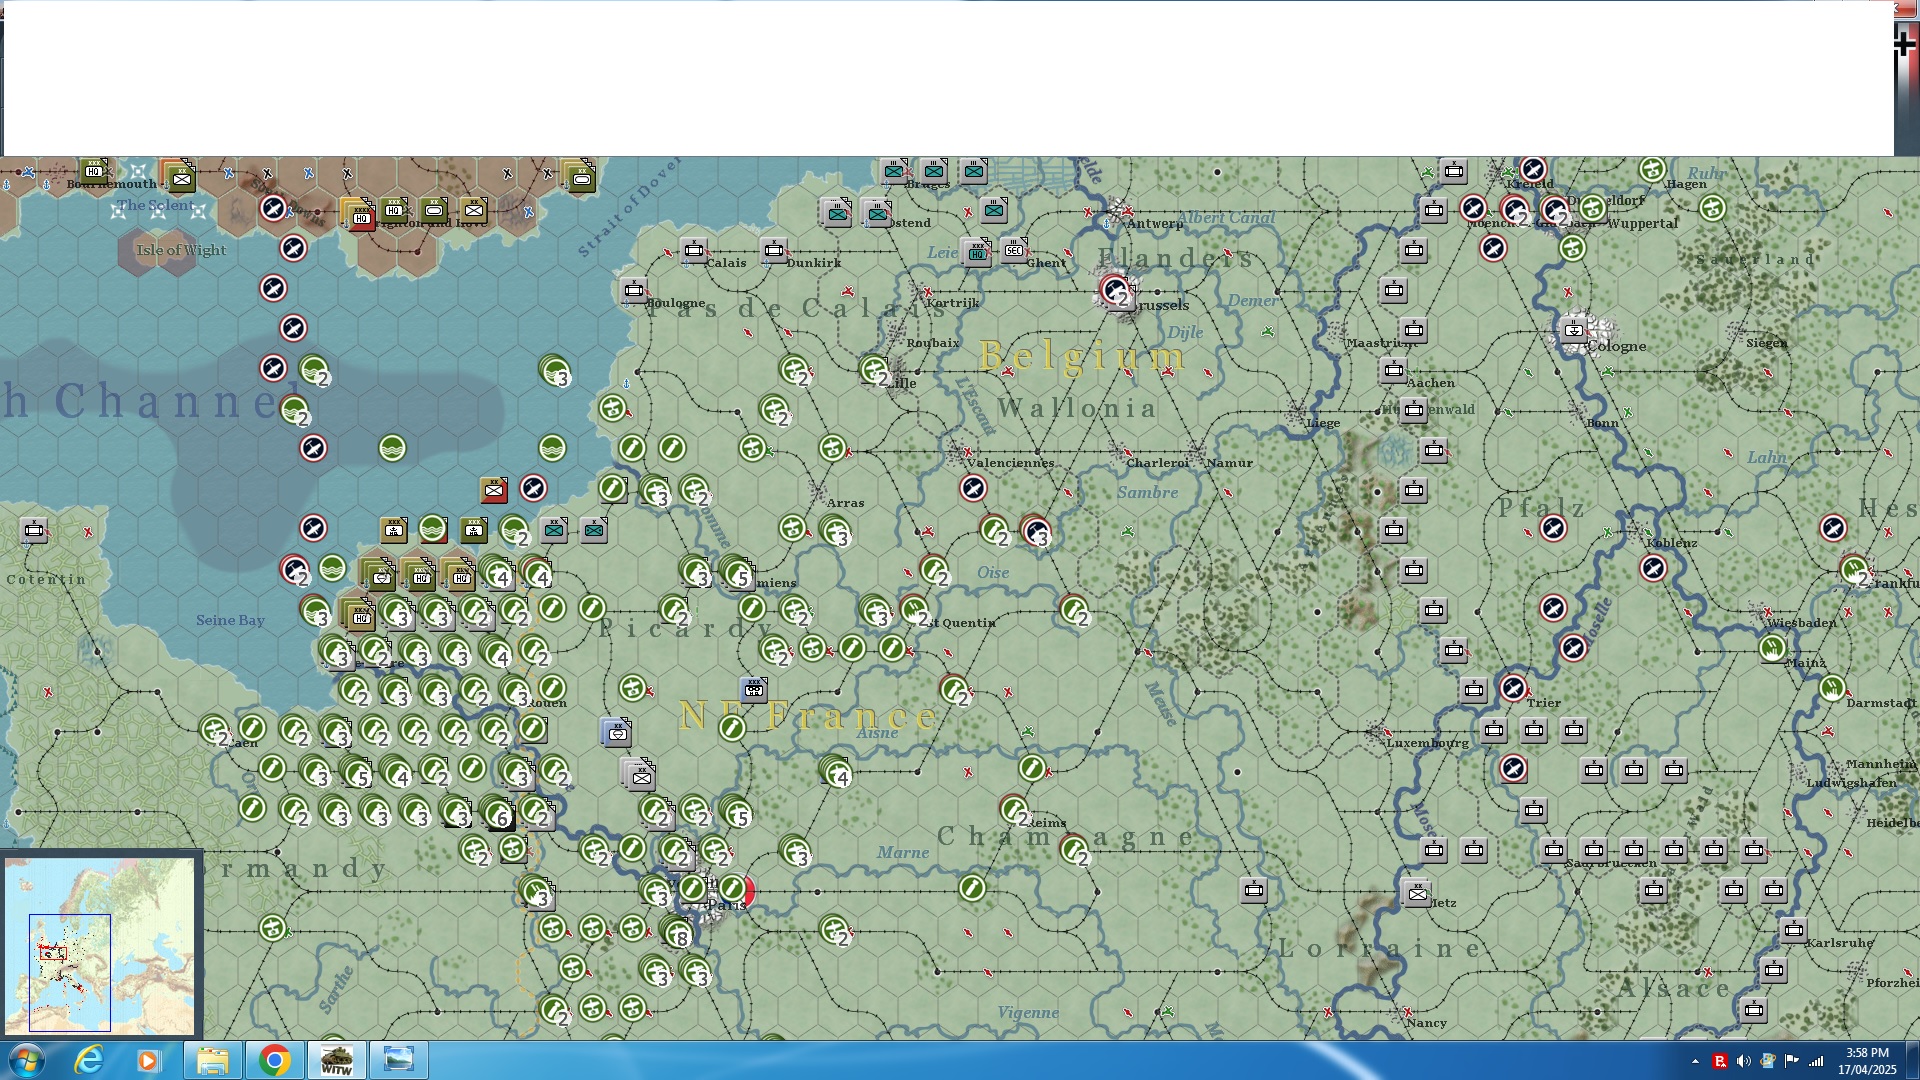1920x1080 pixels.
Task: Click the unit counter at Boulogne
Action: pos(634,290)
